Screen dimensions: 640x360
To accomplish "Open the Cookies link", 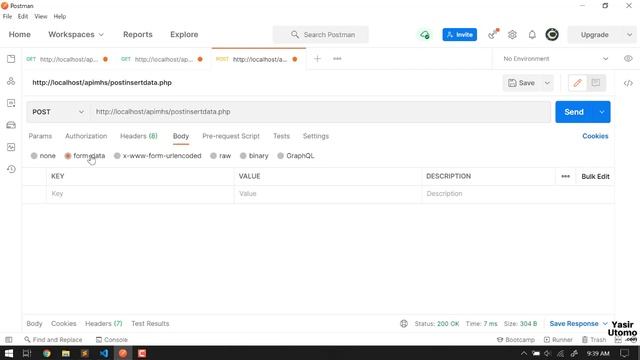I will coord(595,136).
